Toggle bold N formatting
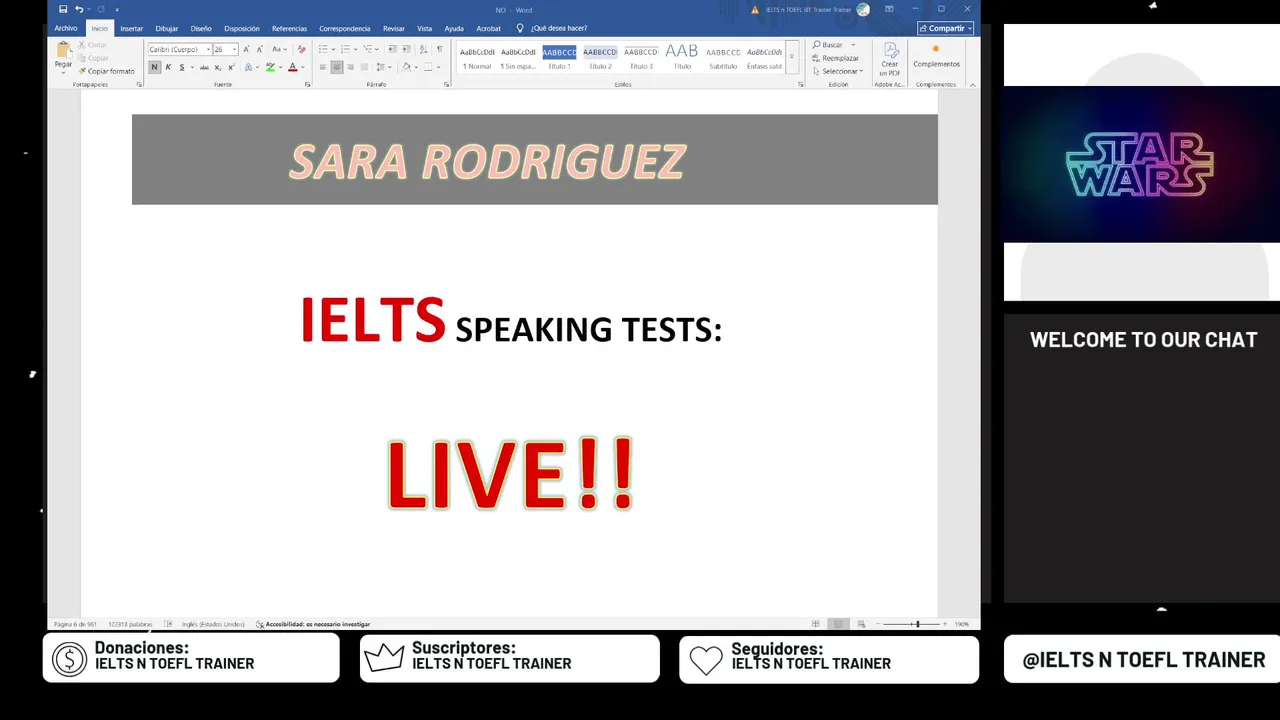The image size is (1280, 720). click(x=154, y=67)
